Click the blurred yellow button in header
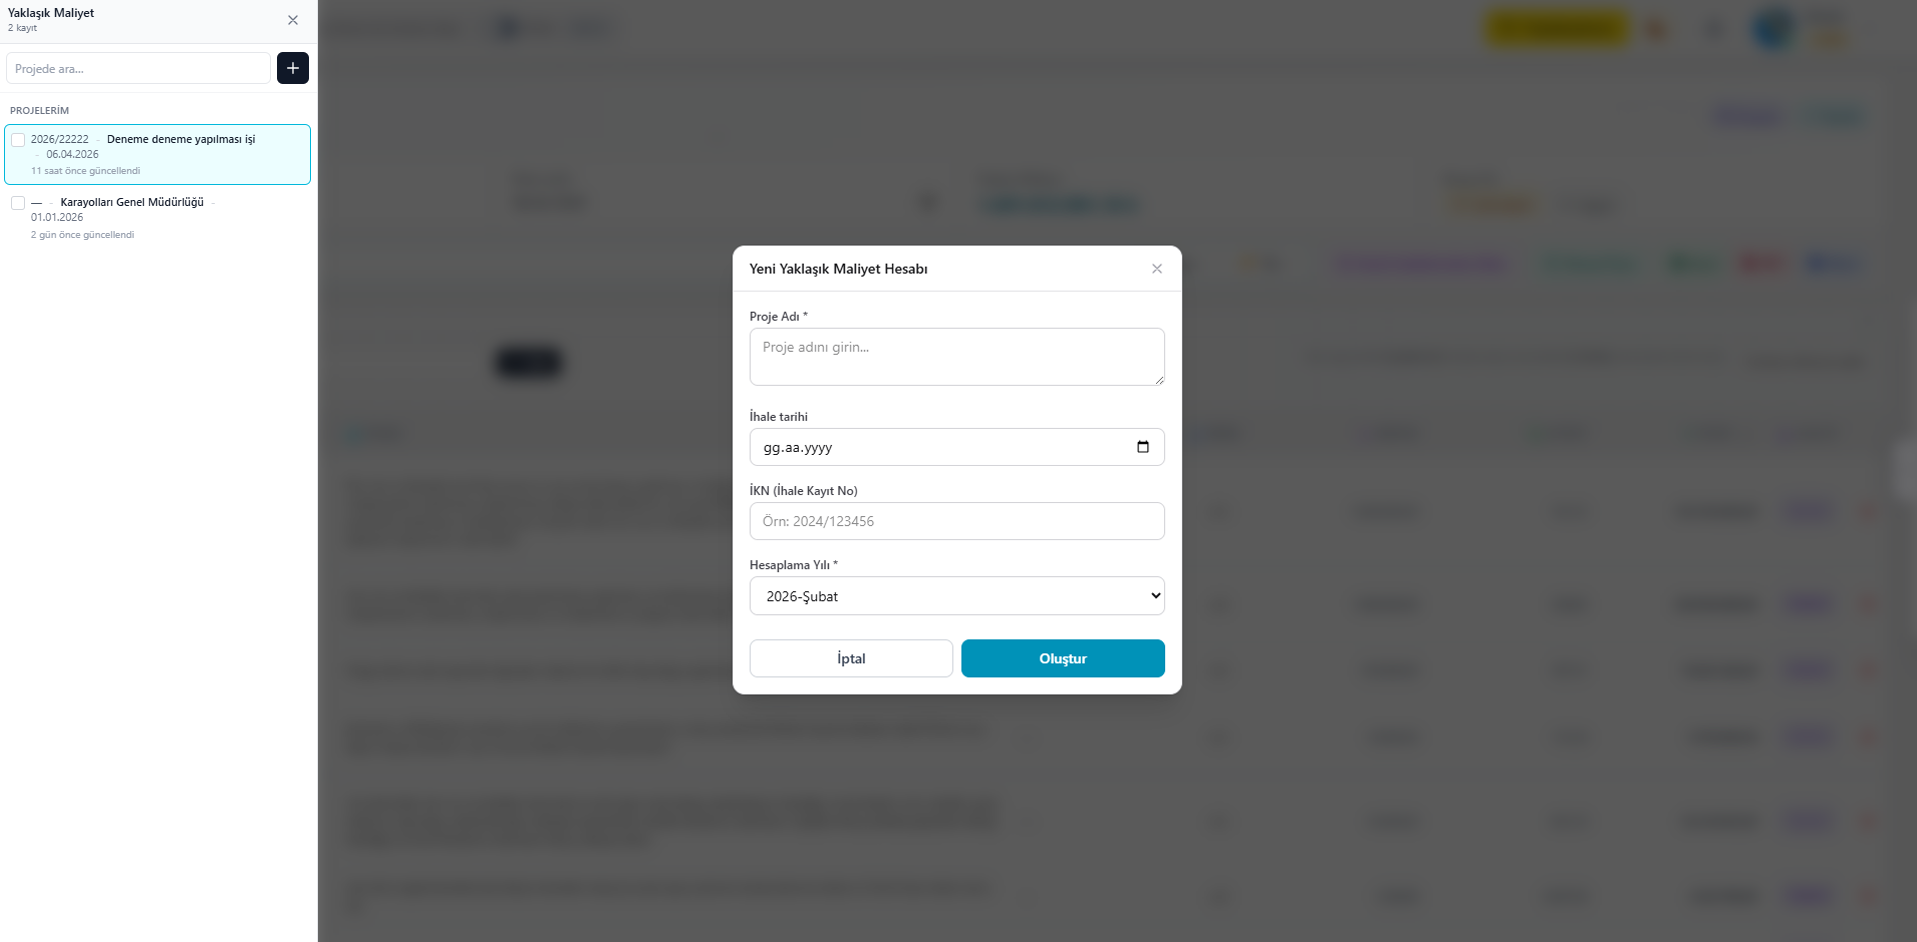1917x942 pixels. pyautogui.click(x=1556, y=29)
